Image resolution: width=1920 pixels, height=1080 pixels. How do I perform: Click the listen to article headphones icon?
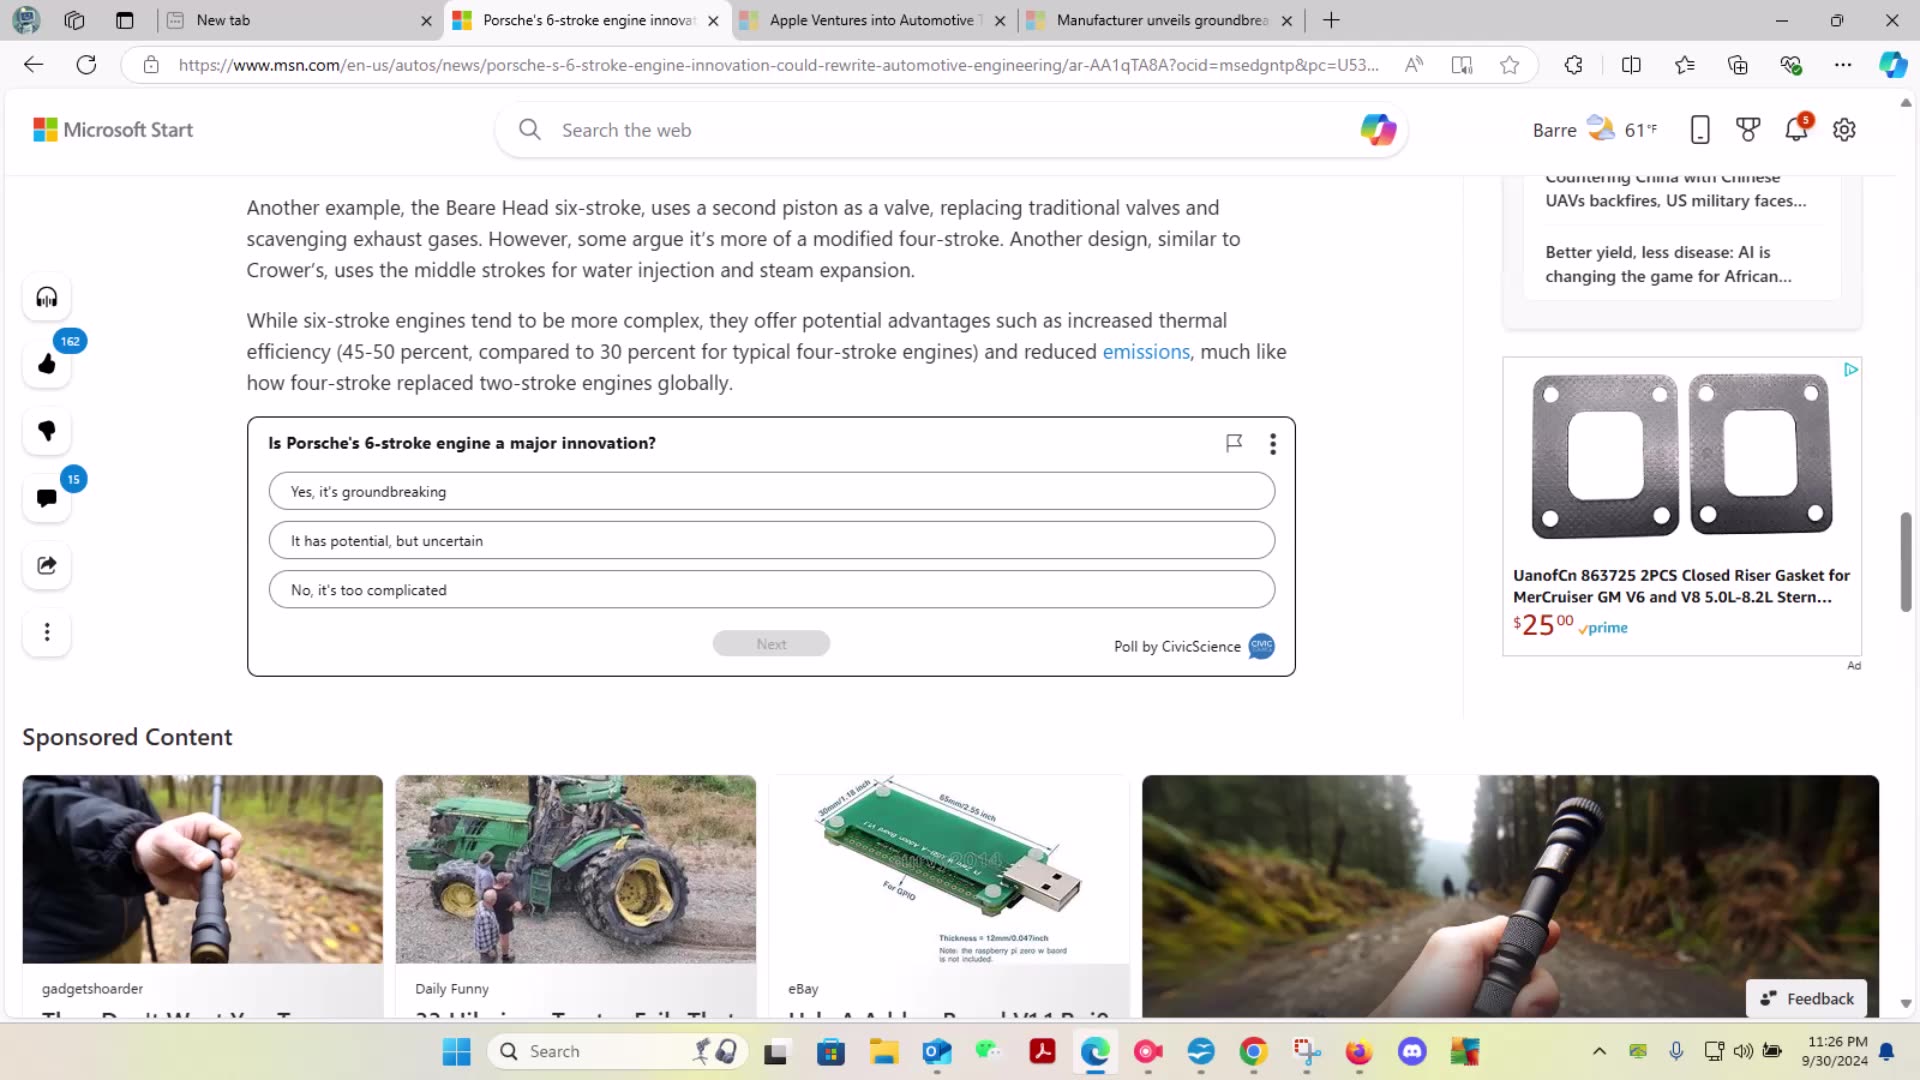(47, 297)
